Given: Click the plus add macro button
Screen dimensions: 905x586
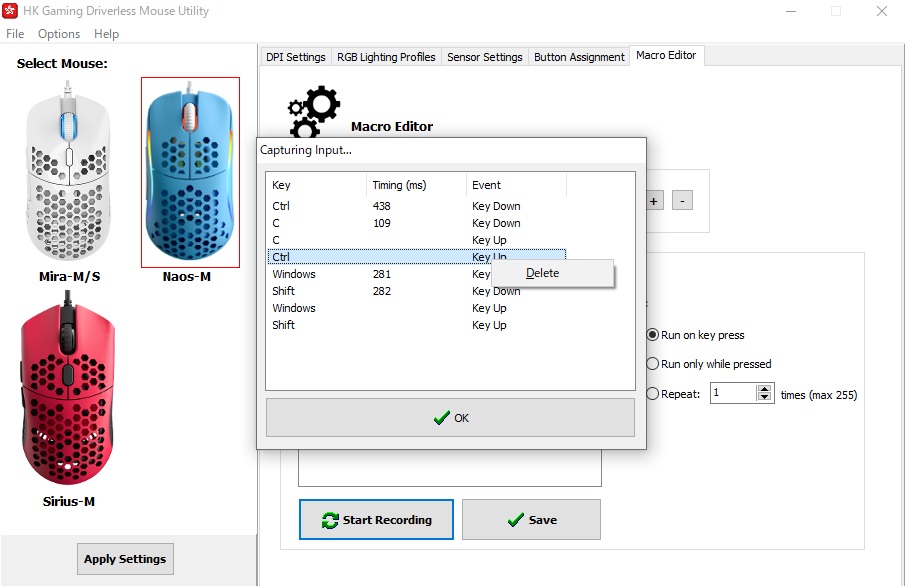Looking at the screenshot, I should 653,201.
